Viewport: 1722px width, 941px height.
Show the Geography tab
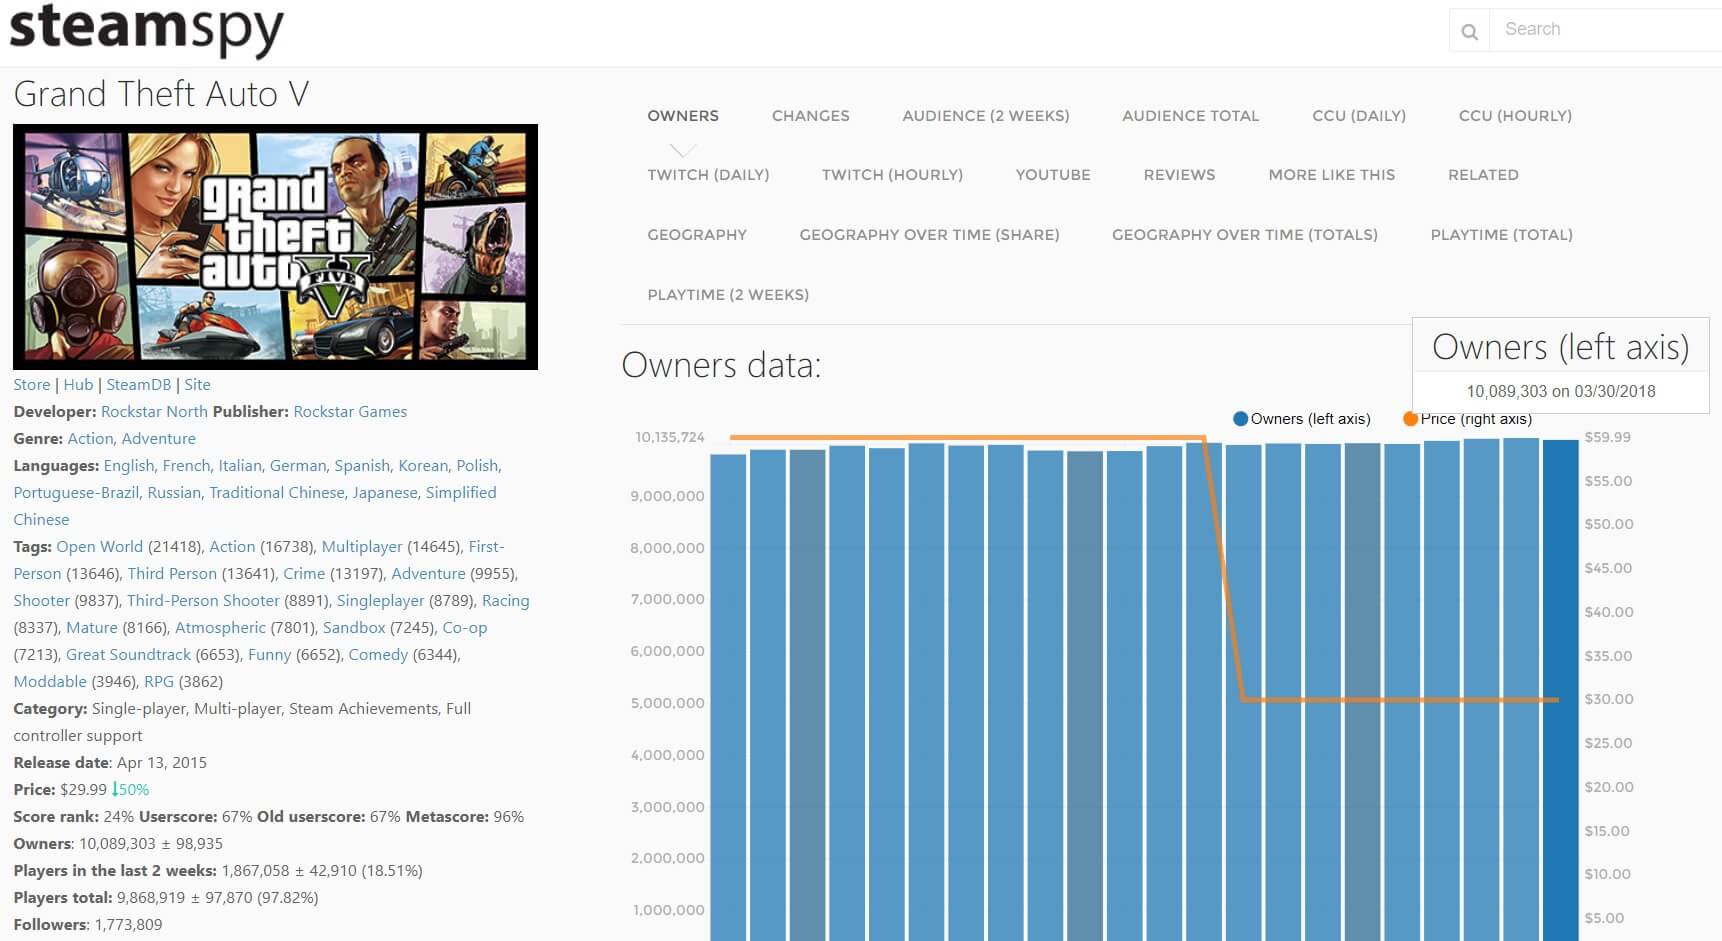(697, 235)
